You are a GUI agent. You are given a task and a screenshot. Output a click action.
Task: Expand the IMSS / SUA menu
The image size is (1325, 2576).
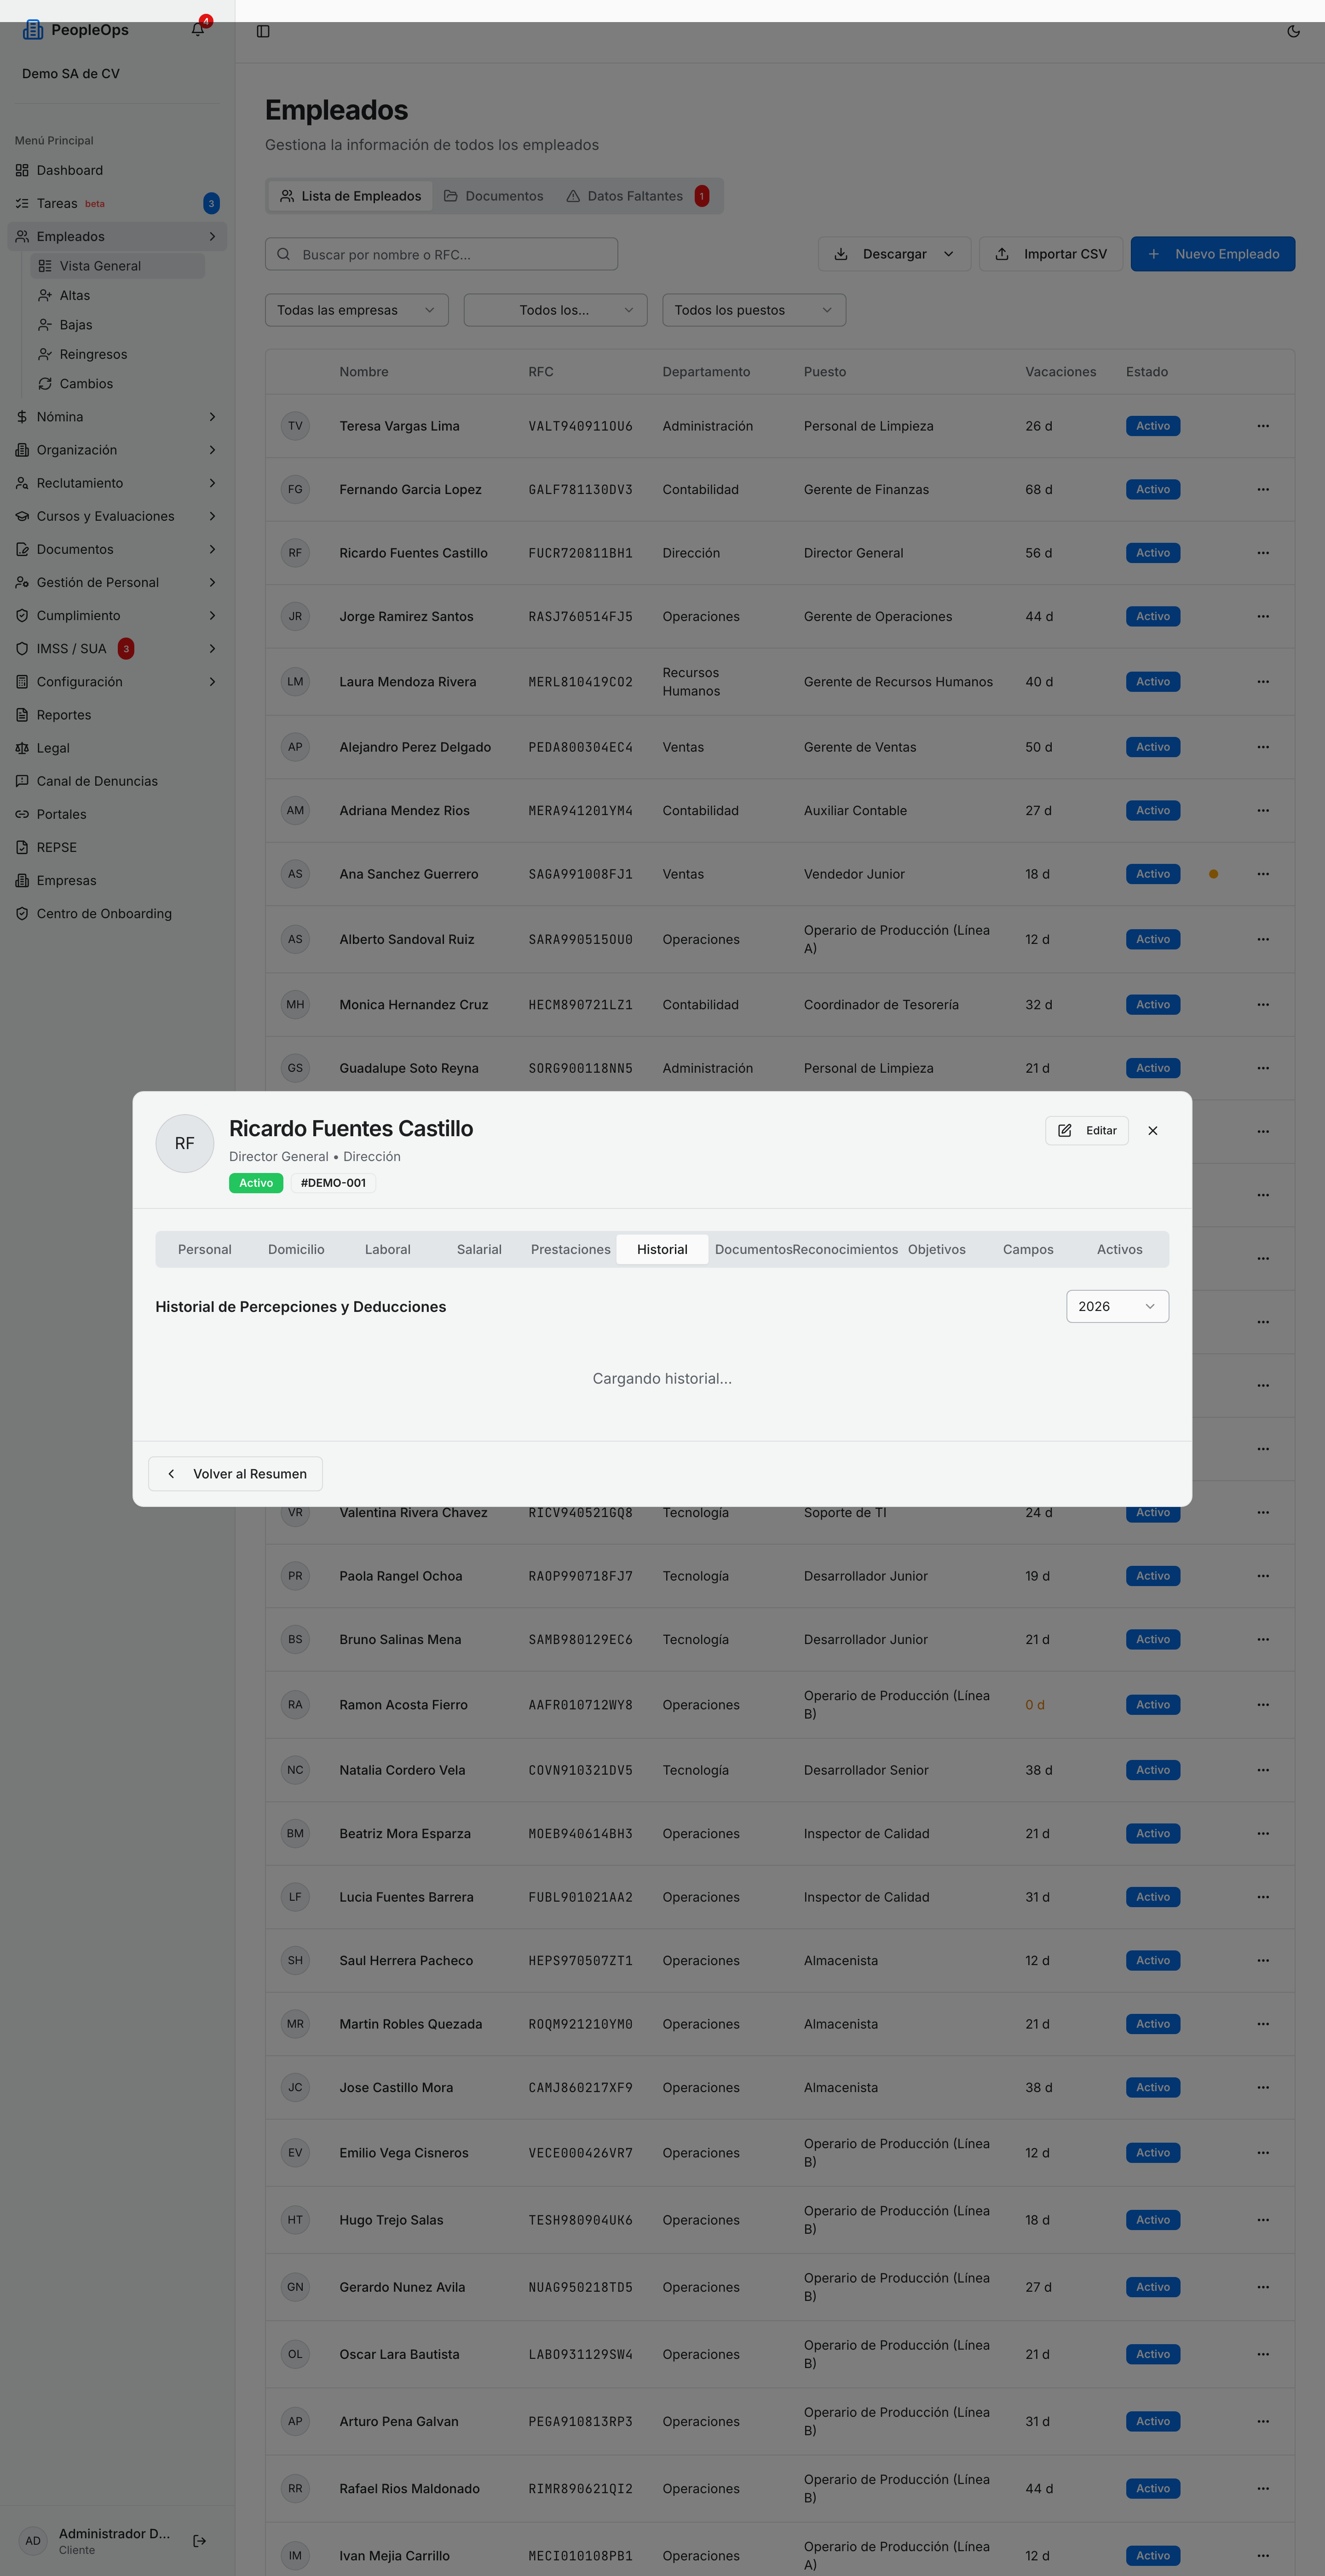[x=117, y=649]
